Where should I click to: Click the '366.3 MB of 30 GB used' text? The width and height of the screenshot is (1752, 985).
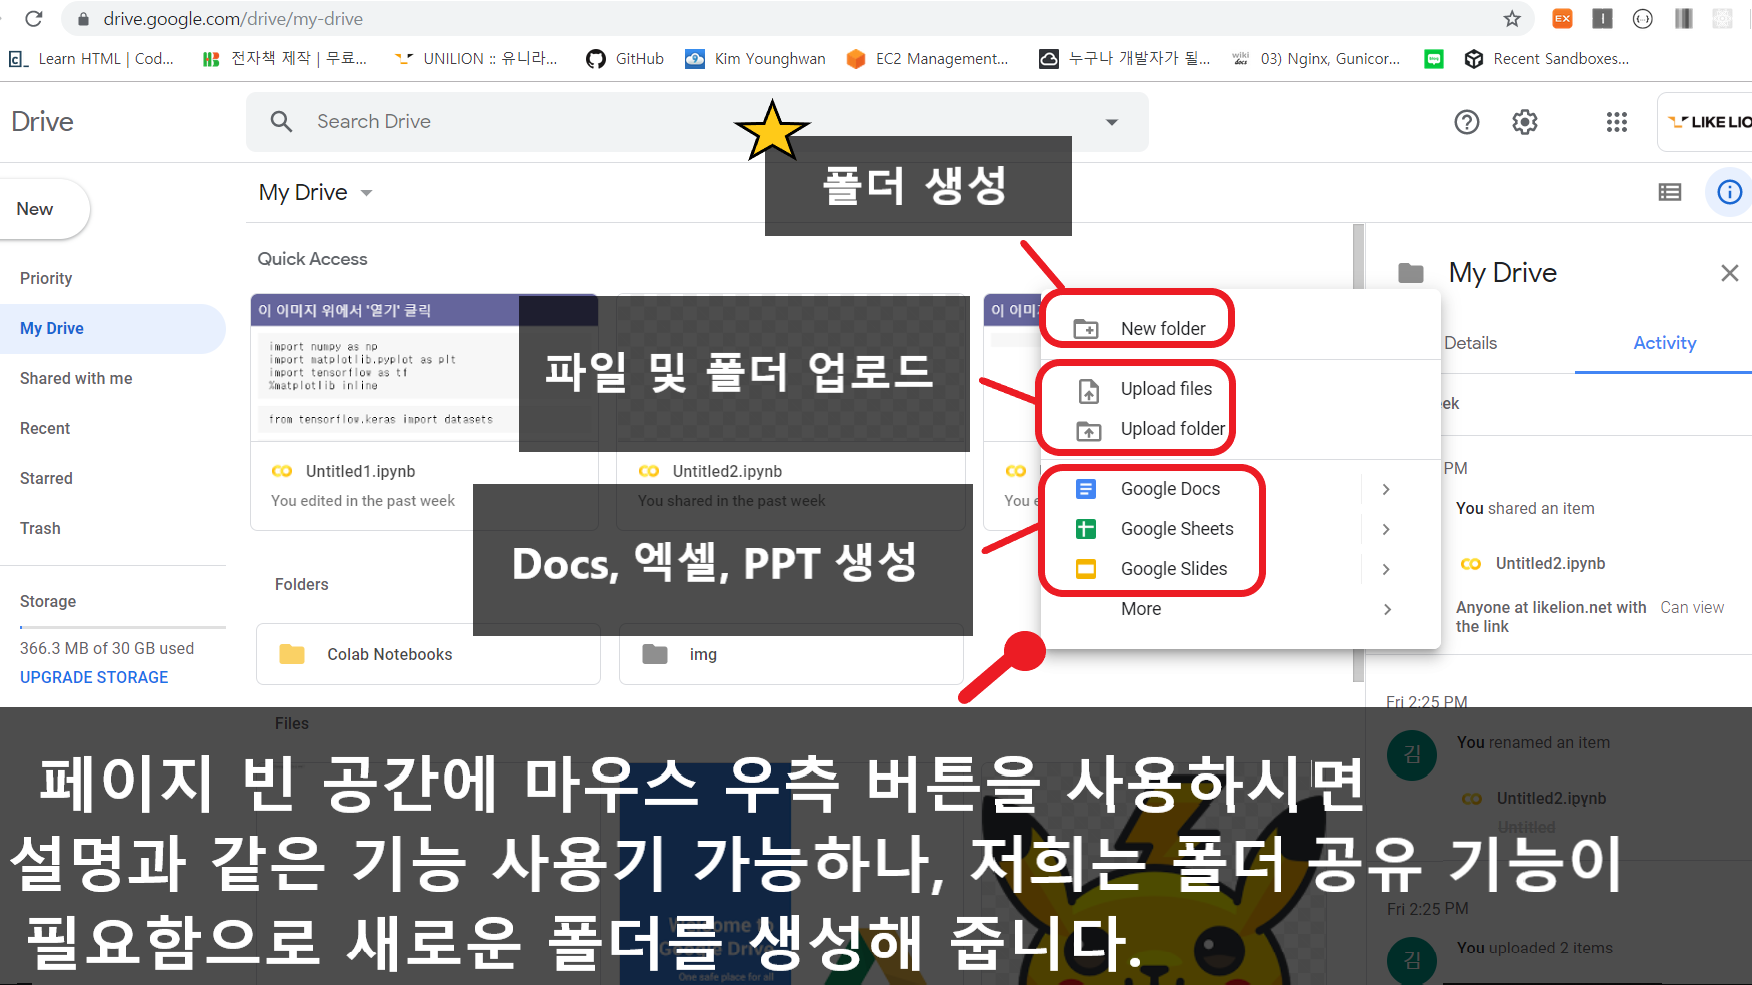click(107, 648)
